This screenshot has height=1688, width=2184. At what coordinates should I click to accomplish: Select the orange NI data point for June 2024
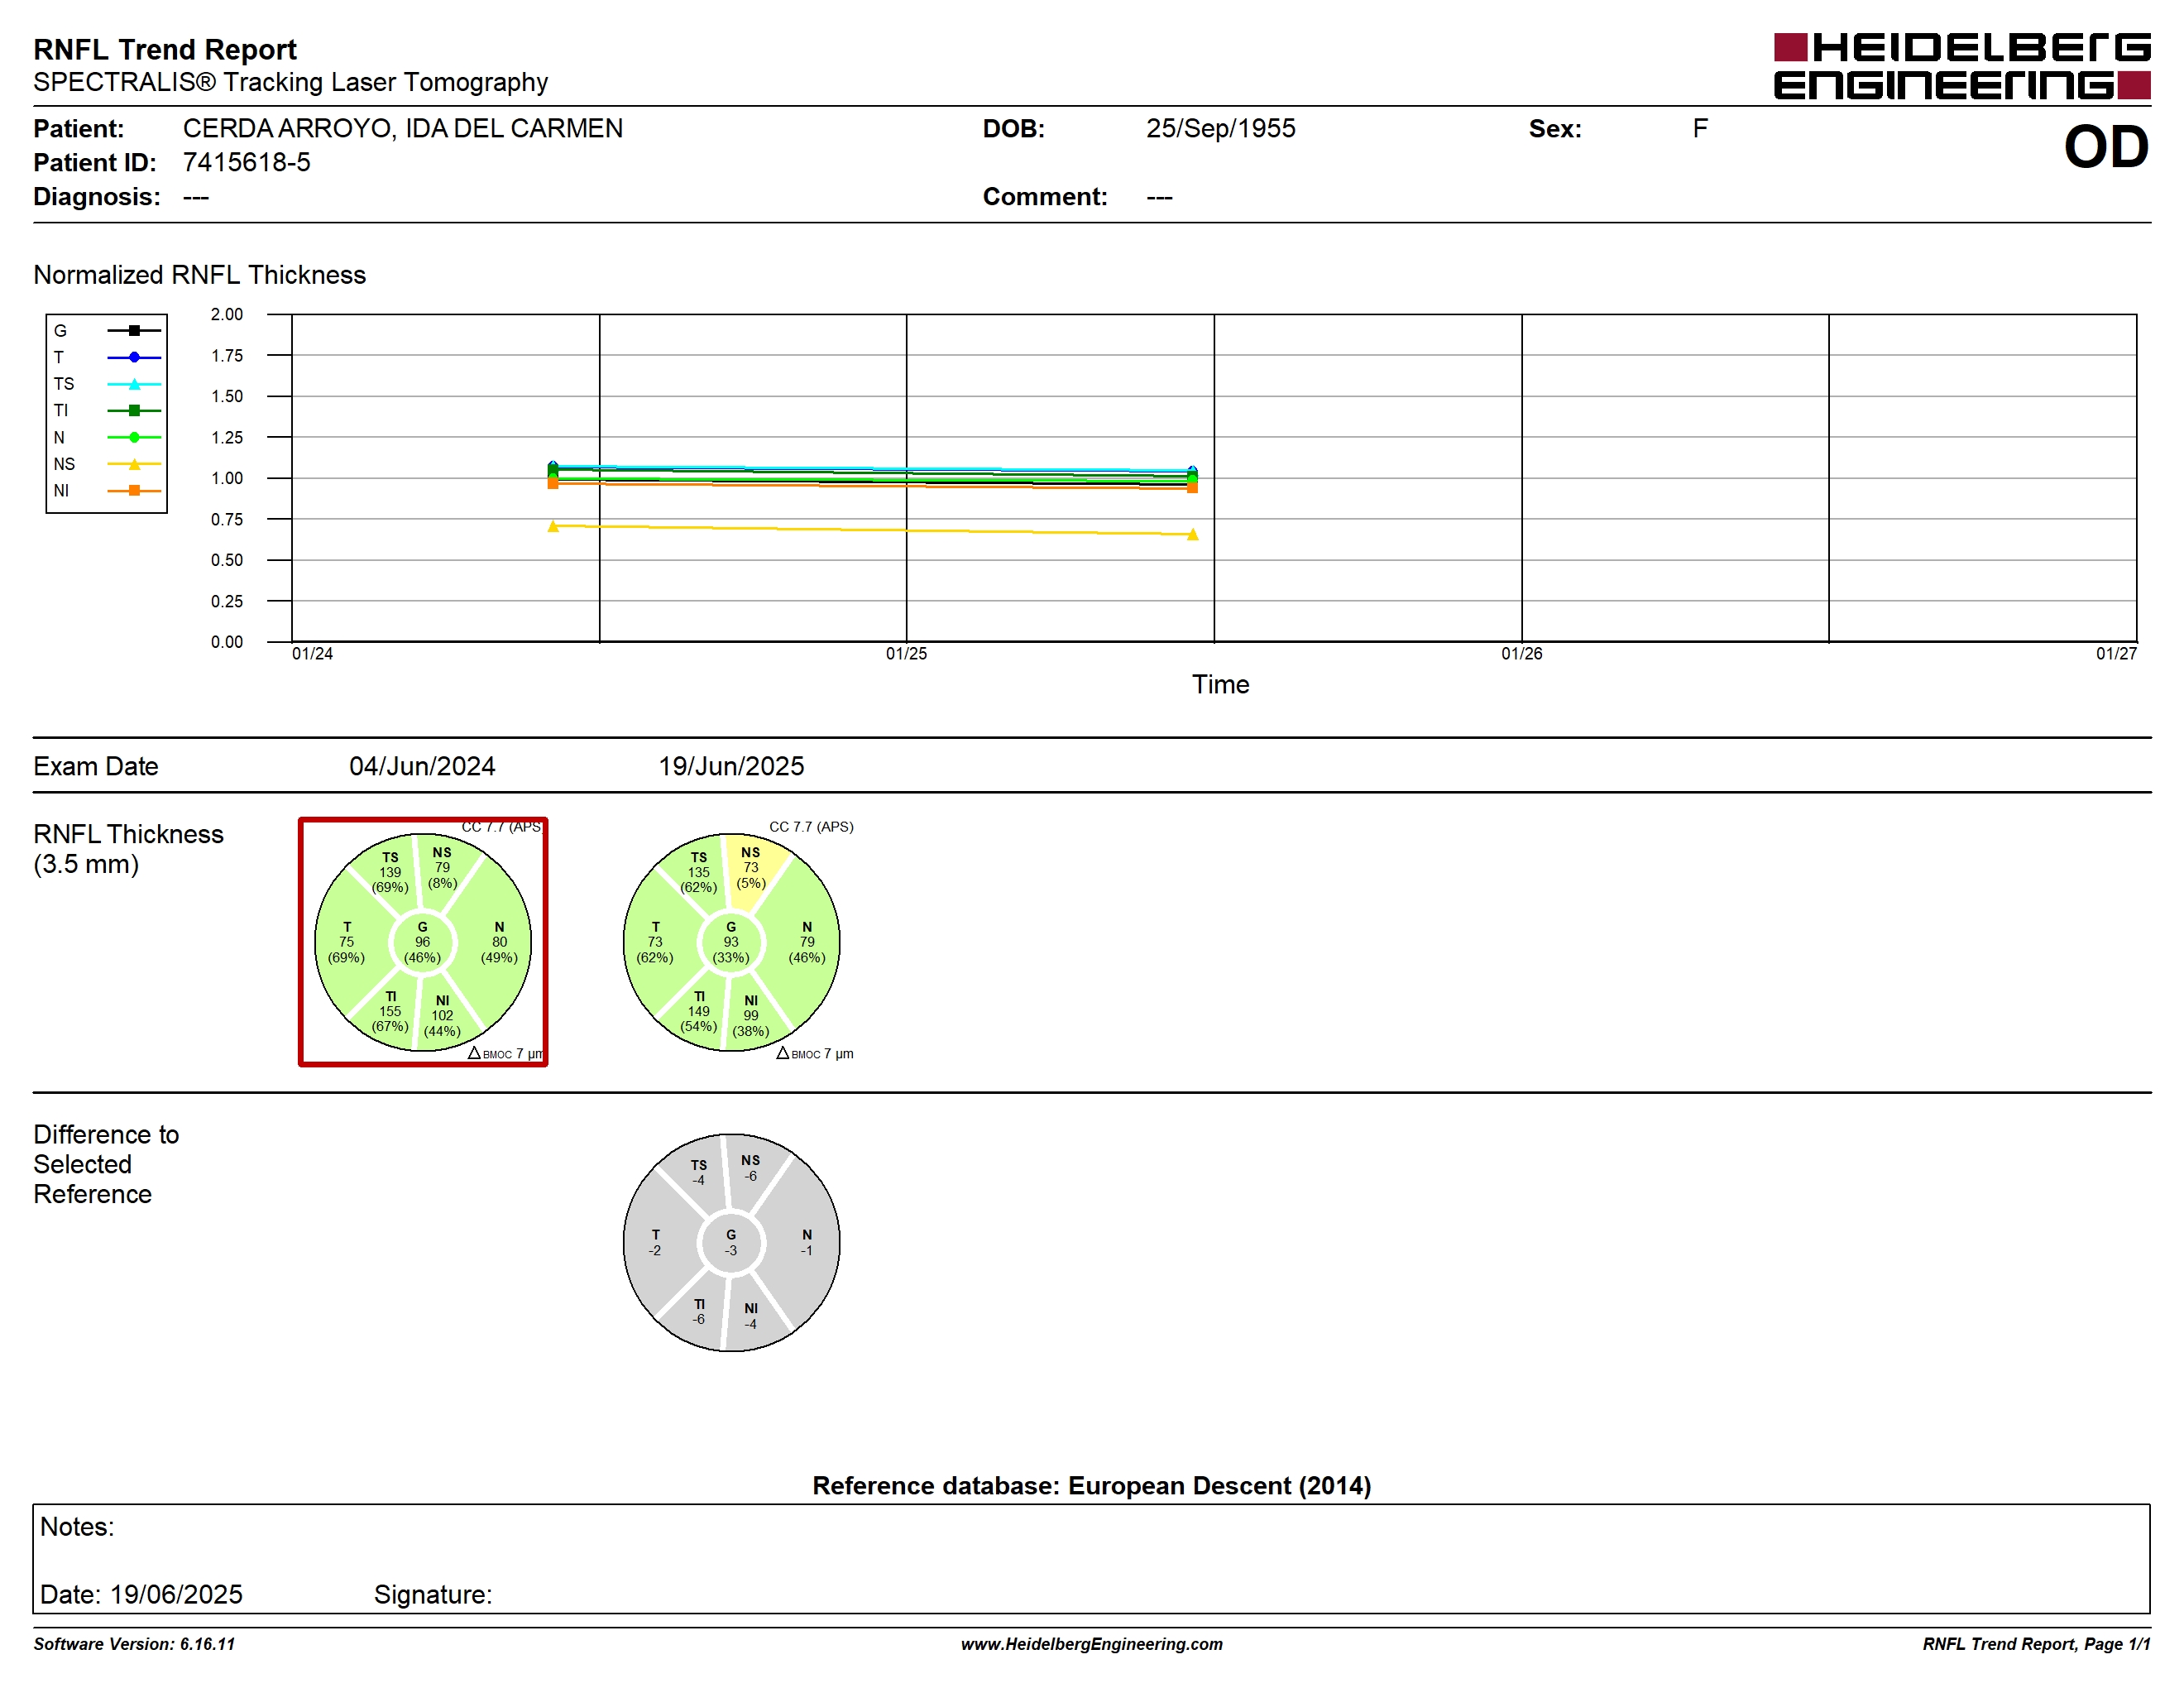pyautogui.click(x=553, y=483)
